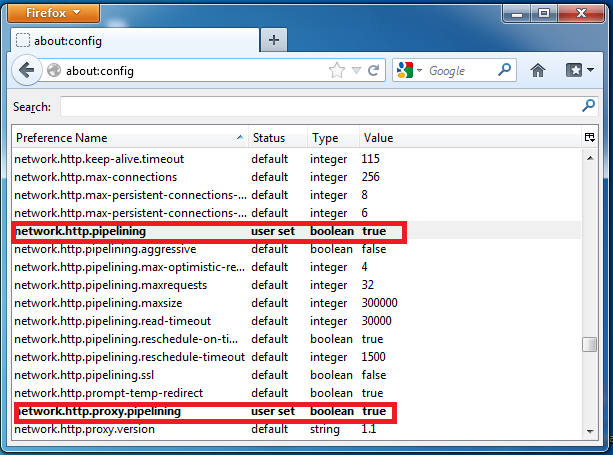Go to the home page icon
The image size is (613, 455).
coord(538,71)
